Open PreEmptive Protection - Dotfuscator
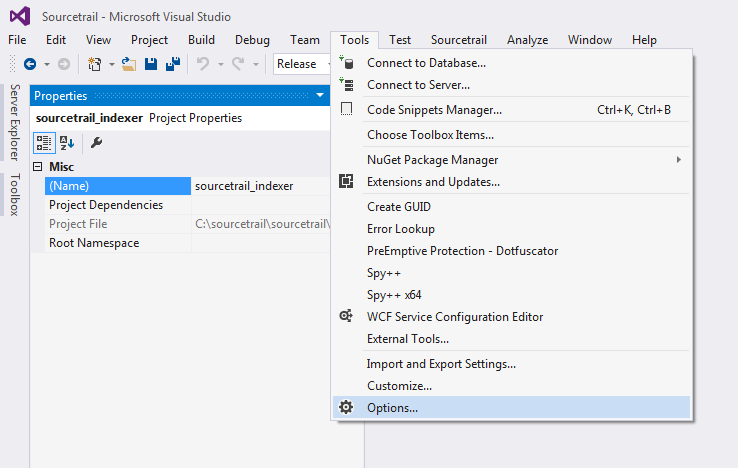Image resolution: width=738 pixels, height=468 pixels. [x=511, y=251]
